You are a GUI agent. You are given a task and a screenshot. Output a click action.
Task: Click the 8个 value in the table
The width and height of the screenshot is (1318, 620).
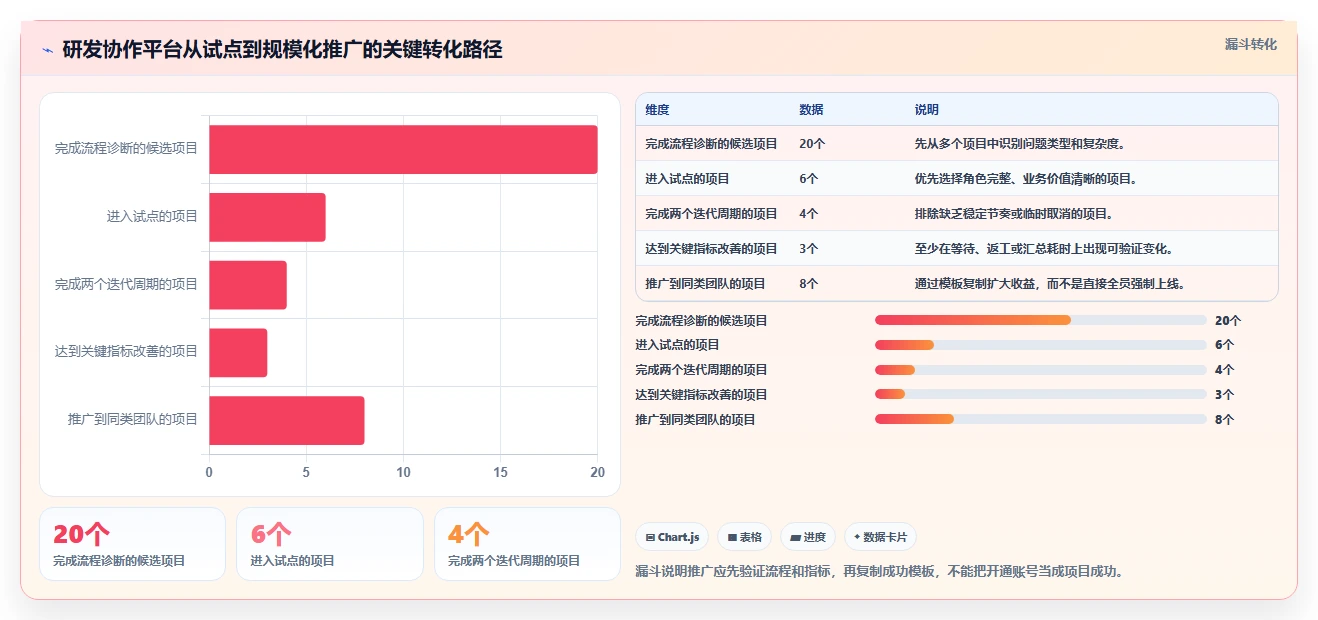click(809, 284)
